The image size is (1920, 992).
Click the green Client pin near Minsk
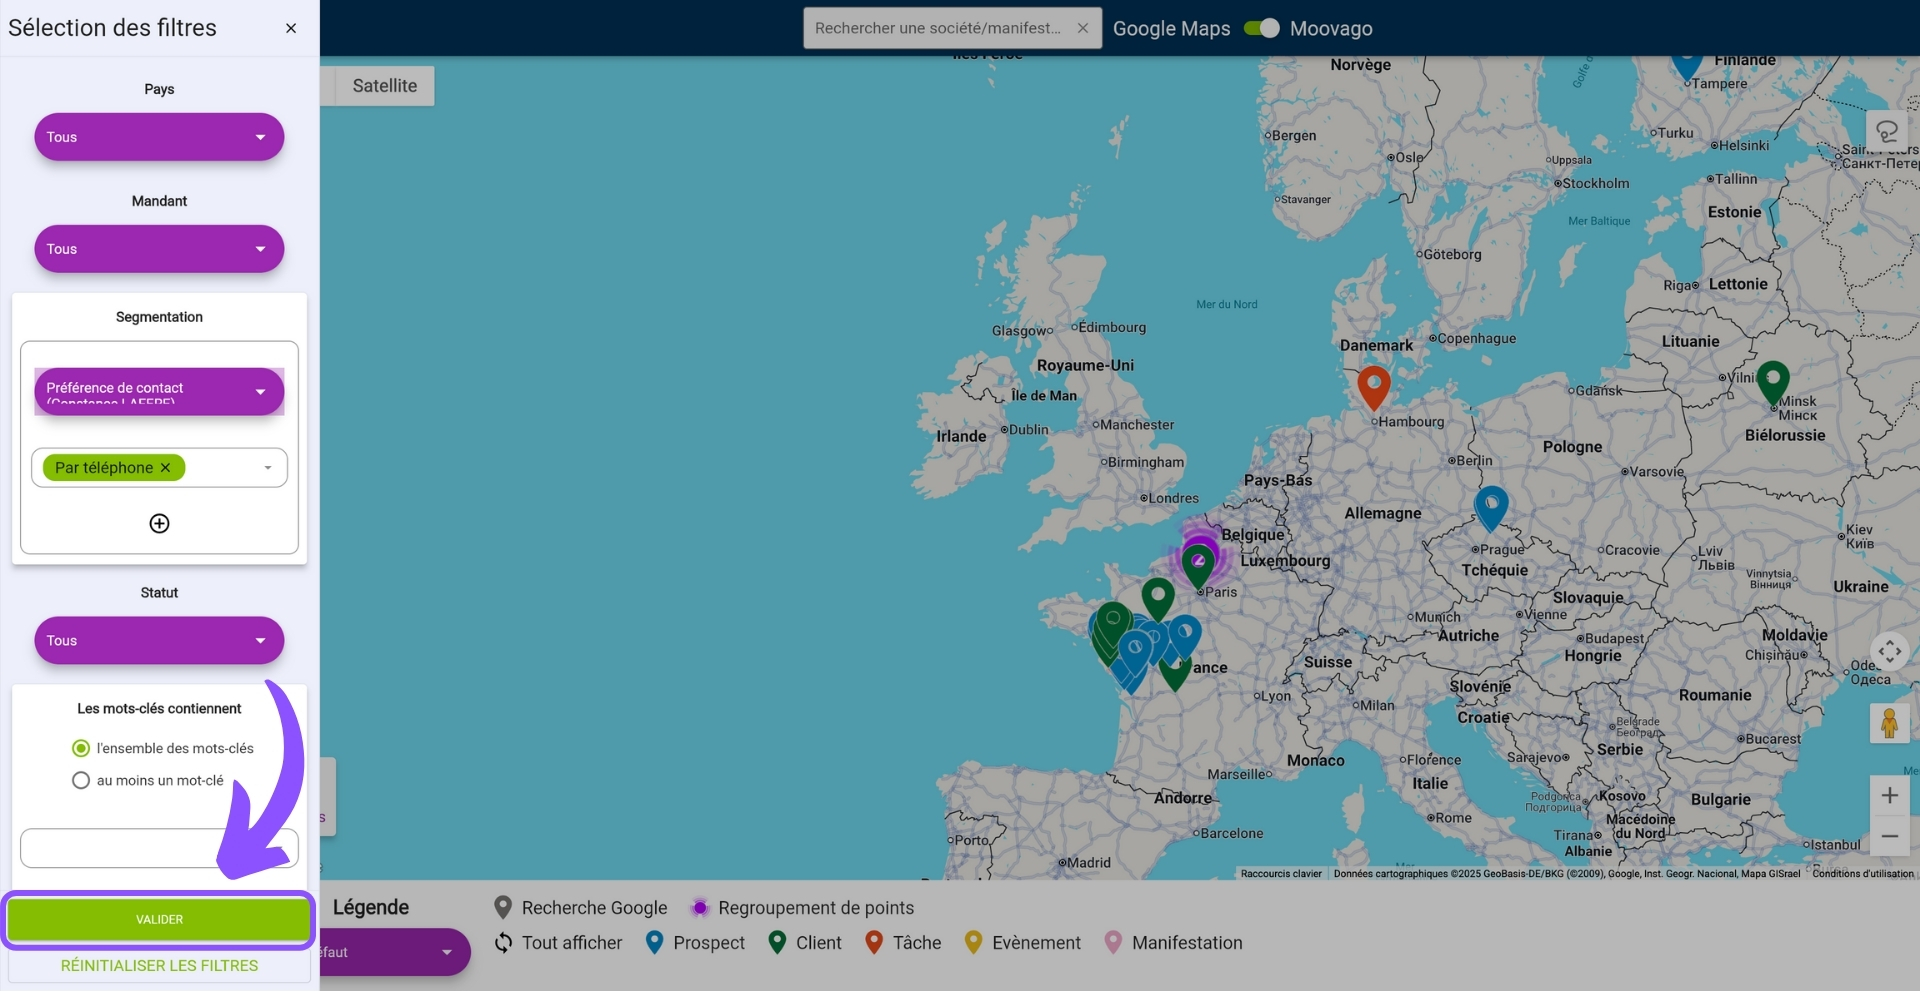[x=1772, y=380]
